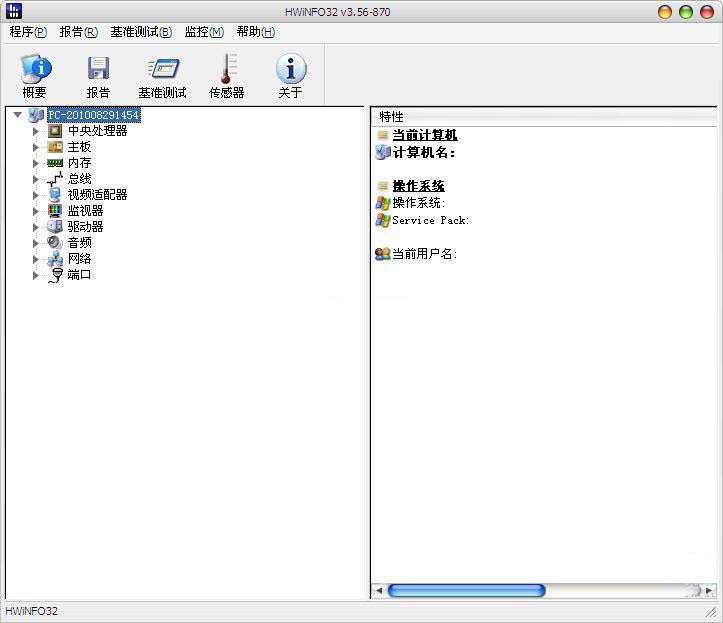723x623 pixels.
Task: Open the 监控(M) menu
Action: [x=204, y=32]
